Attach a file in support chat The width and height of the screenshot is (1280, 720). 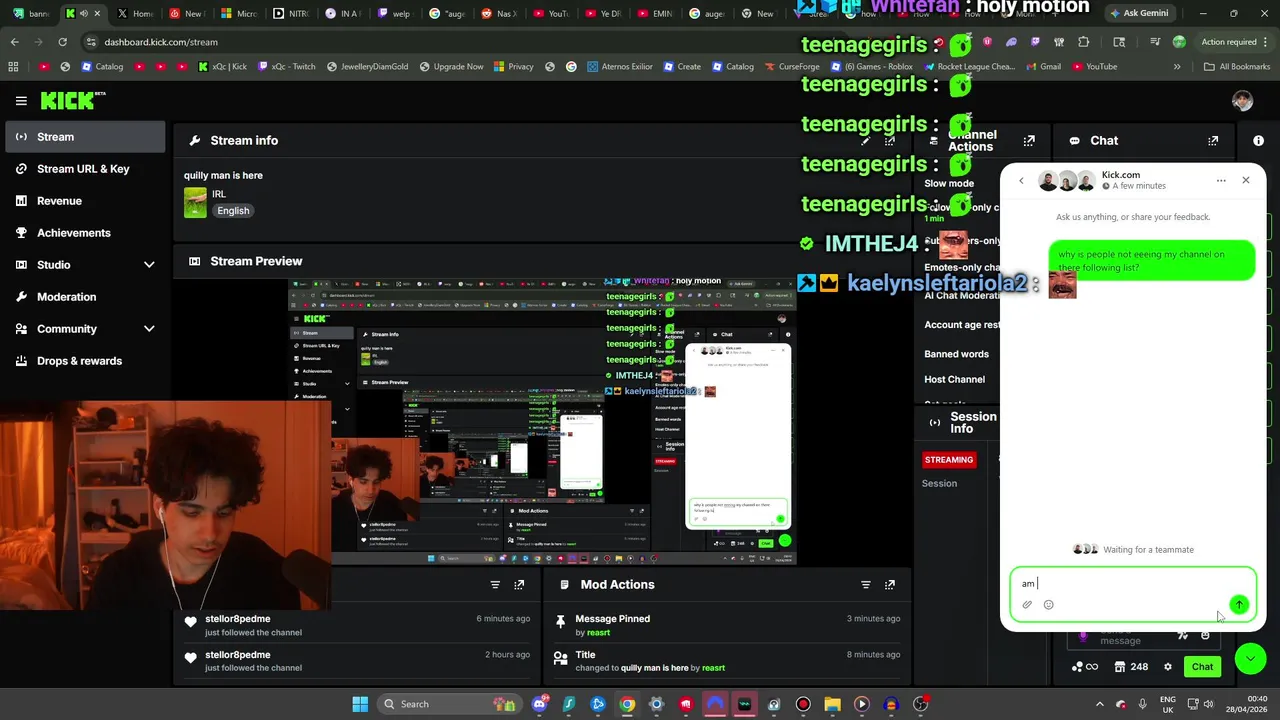click(x=1027, y=605)
